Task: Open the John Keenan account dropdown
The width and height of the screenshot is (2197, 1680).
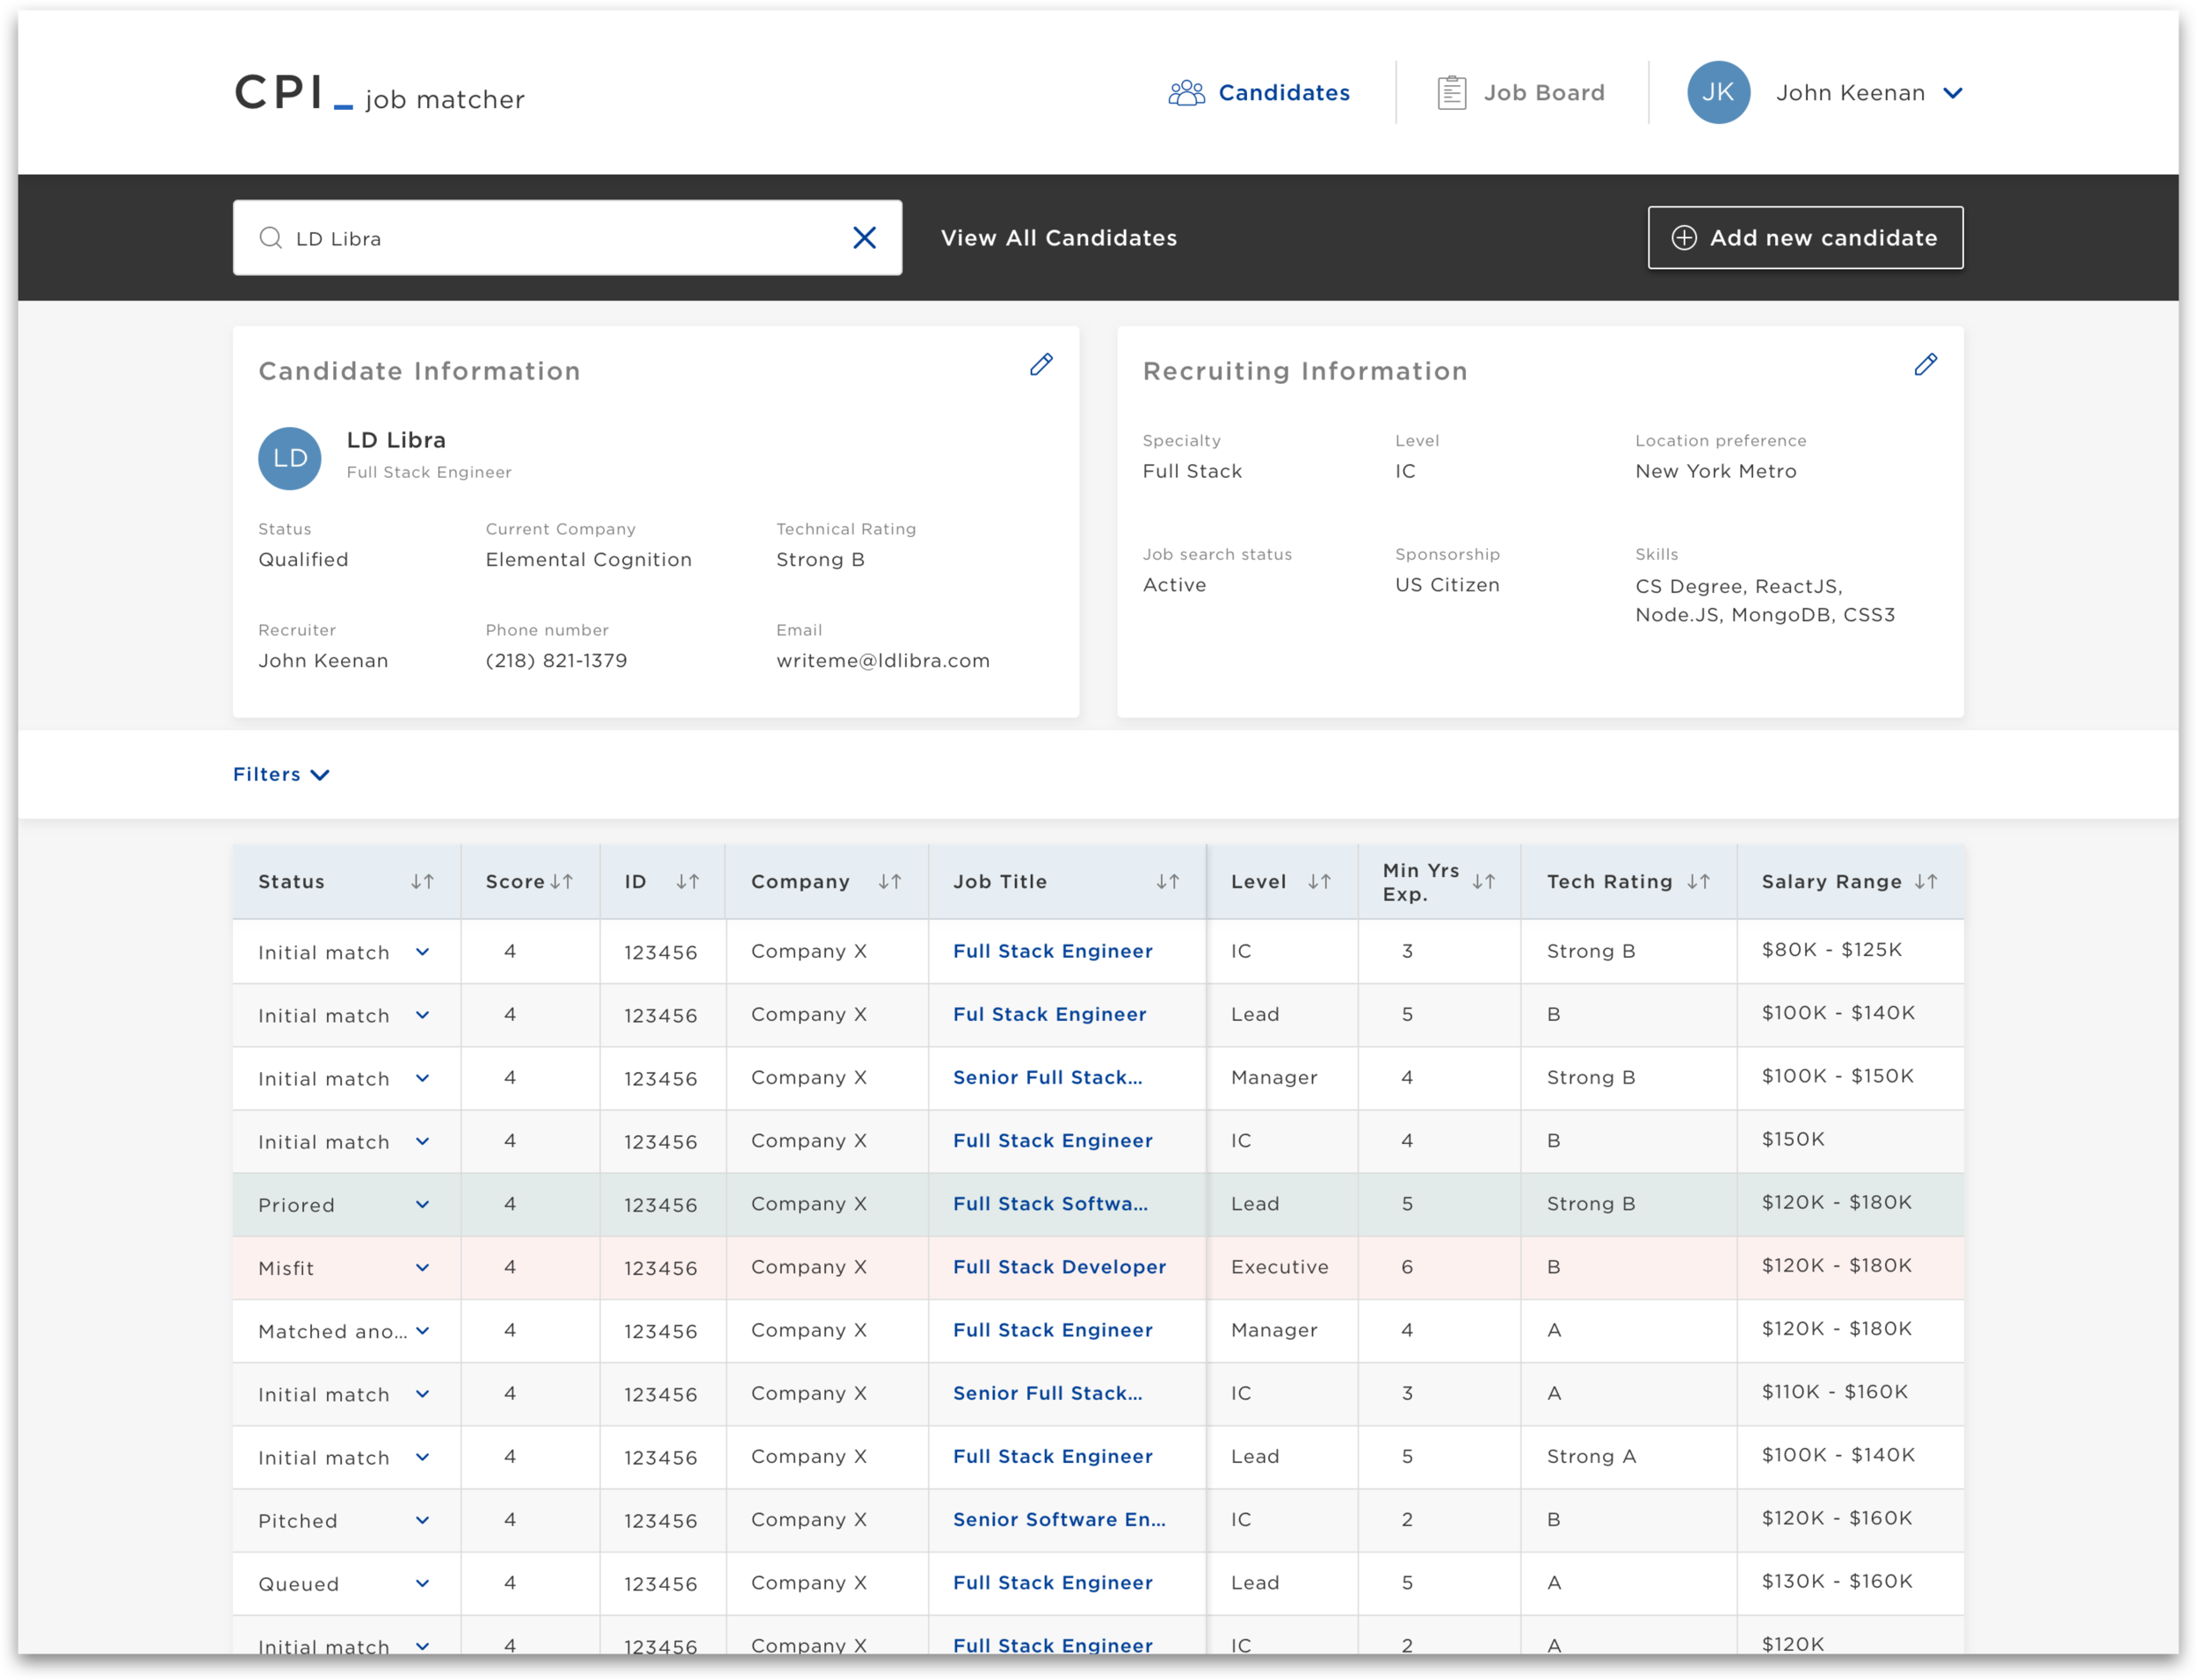Action: 1952,93
